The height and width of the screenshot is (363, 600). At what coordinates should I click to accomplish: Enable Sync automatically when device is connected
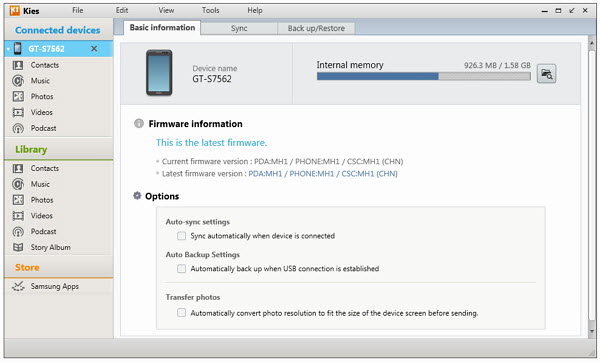(181, 236)
